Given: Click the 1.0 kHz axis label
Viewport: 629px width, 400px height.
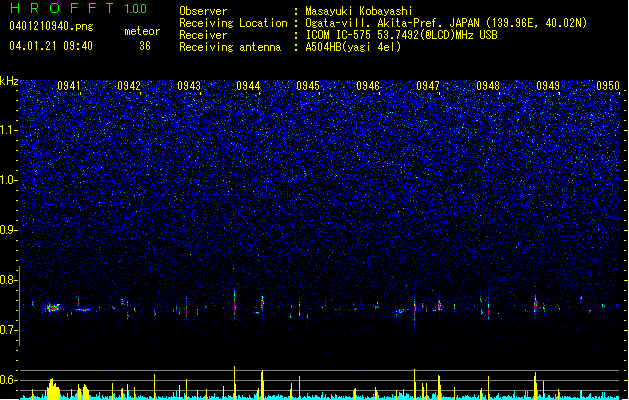Looking at the screenshot, I should (9, 180).
